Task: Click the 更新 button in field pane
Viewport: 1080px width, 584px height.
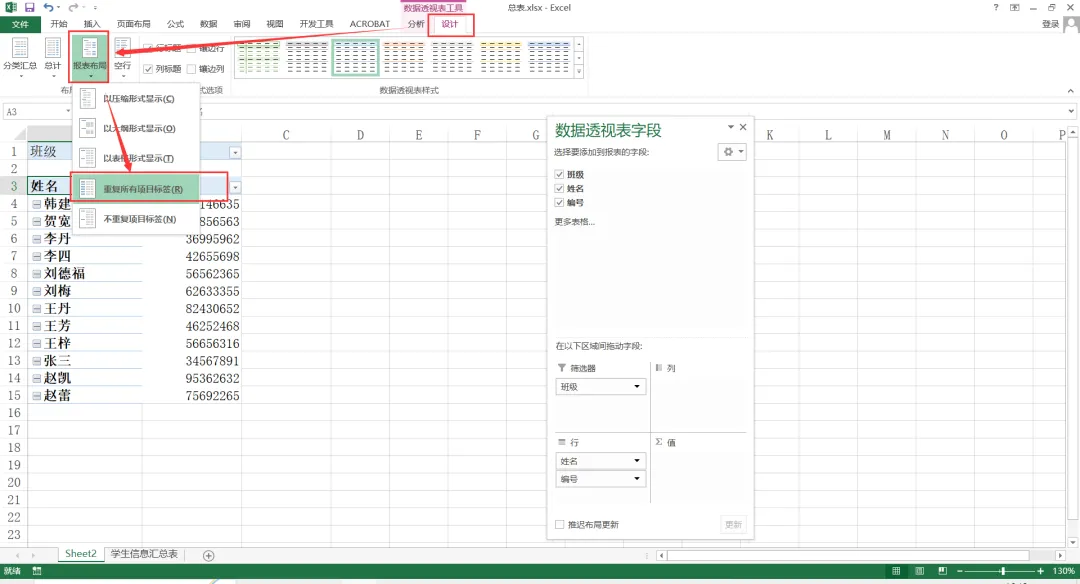Action: coord(734,525)
